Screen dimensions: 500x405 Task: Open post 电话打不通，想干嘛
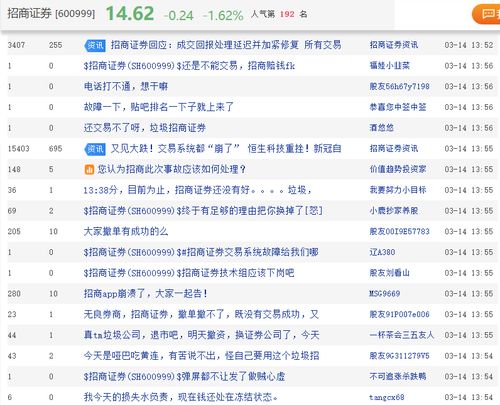pyautogui.click(x=126, y=86)
